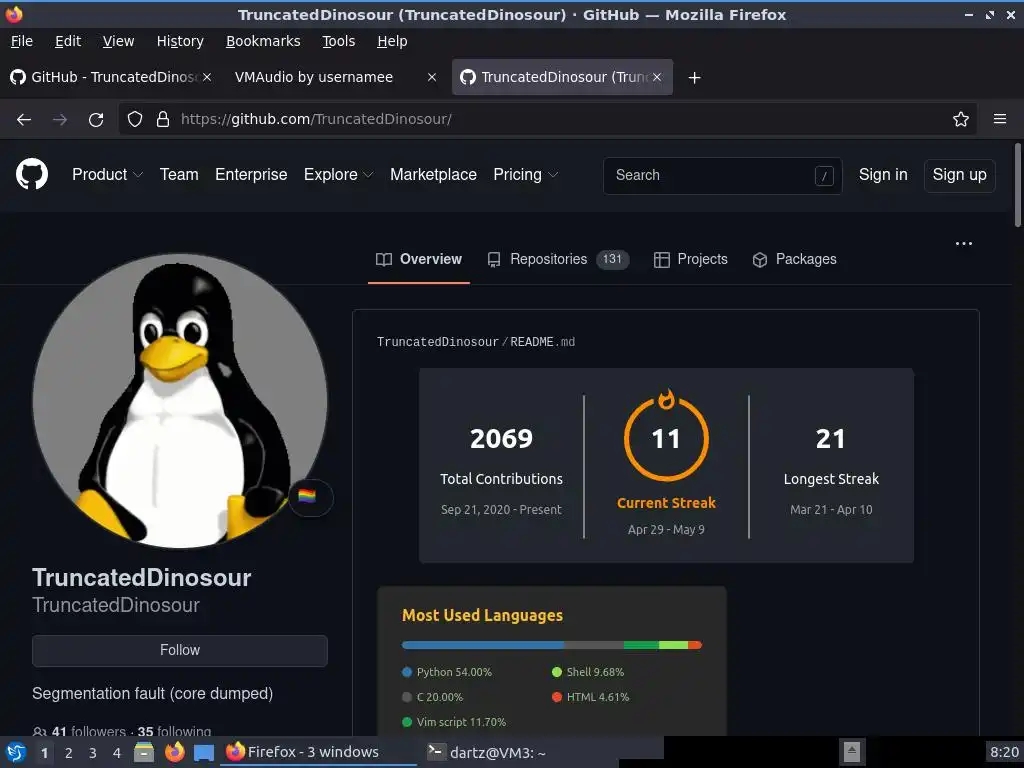Click the HTML 4.61% language entry
Viewport: 1024px width, 768px height.
590,697
